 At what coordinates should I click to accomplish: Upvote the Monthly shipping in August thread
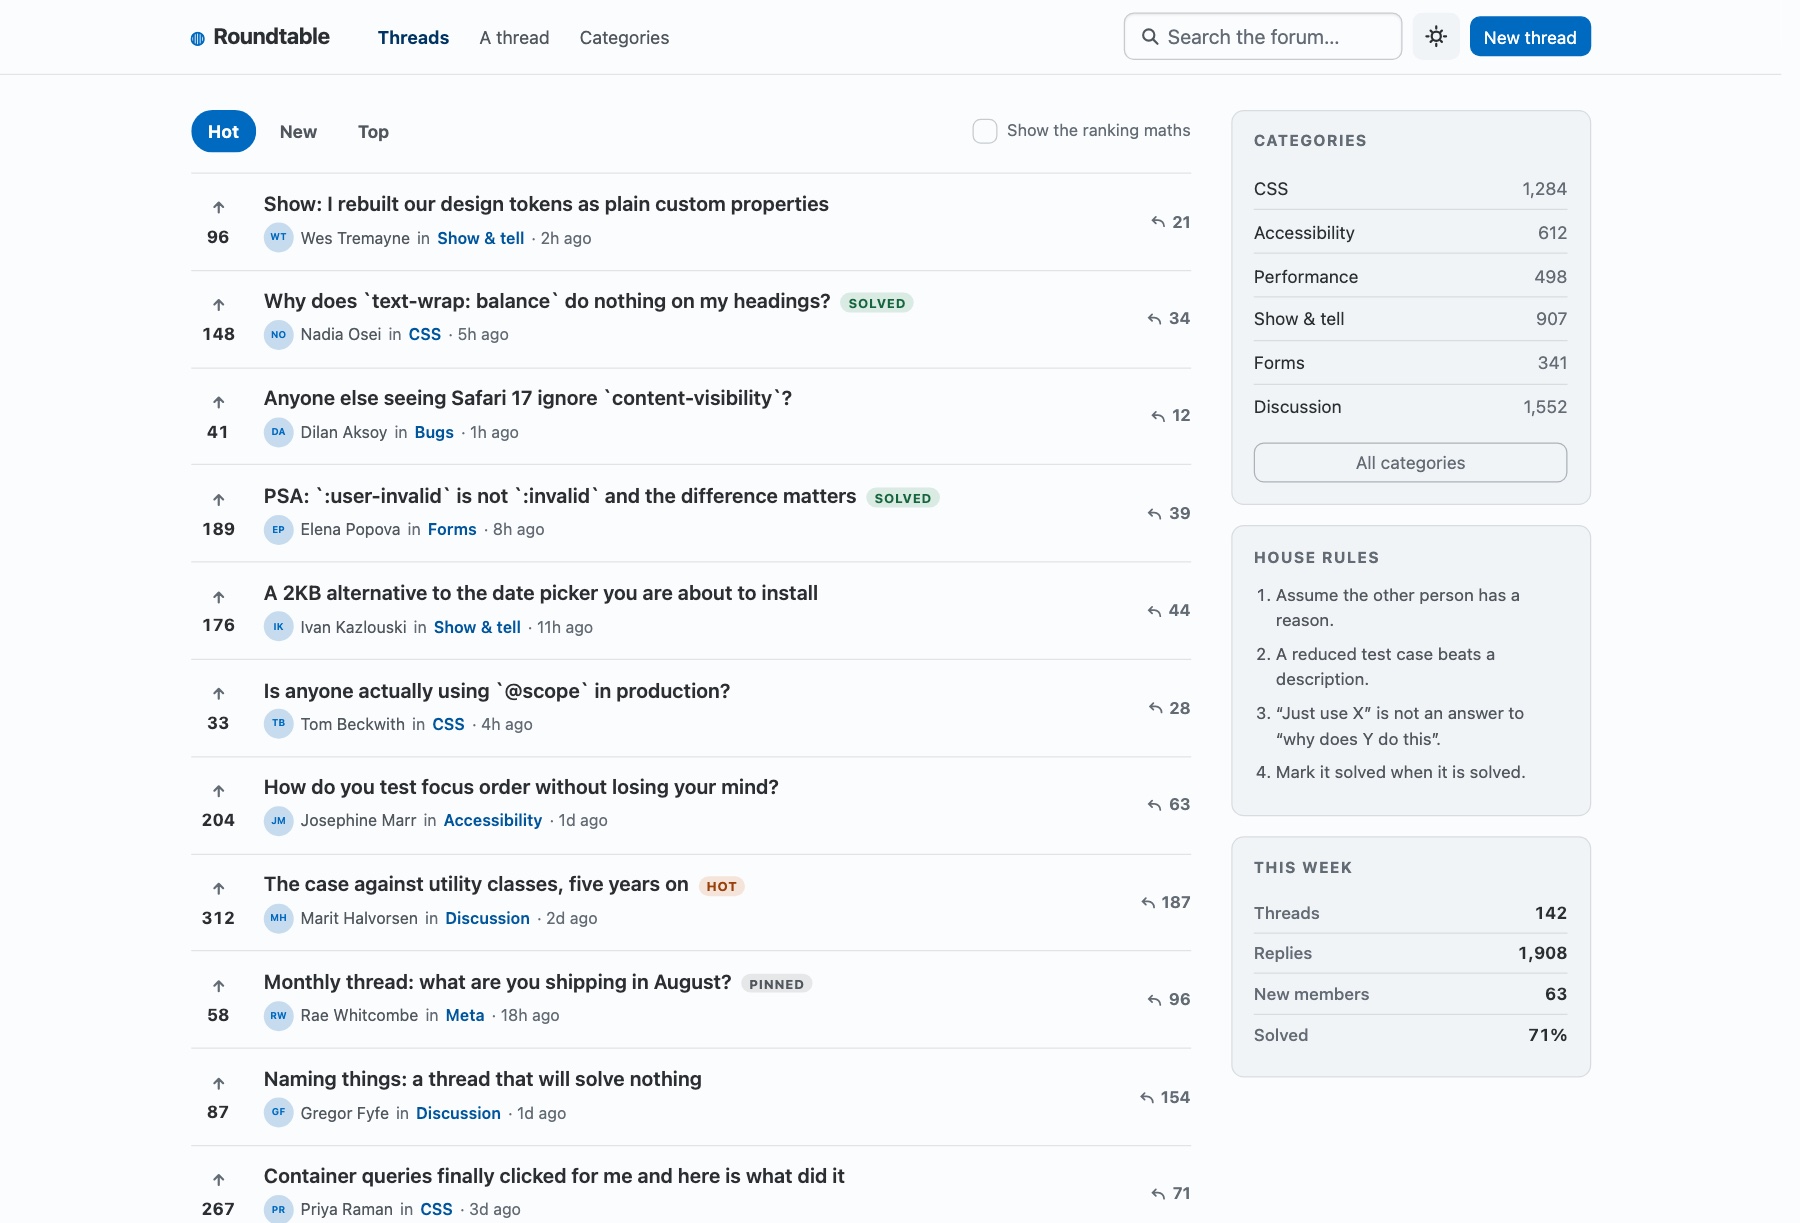coord(218,985)
